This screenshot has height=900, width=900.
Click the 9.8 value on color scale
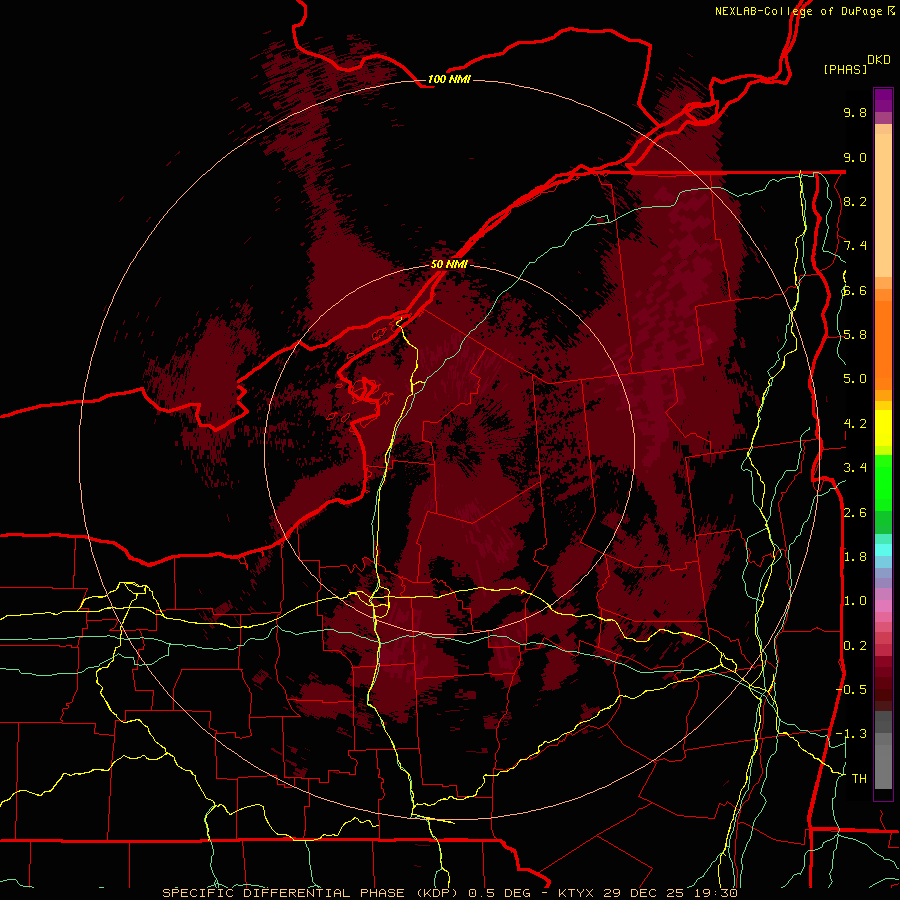(855, 112)
